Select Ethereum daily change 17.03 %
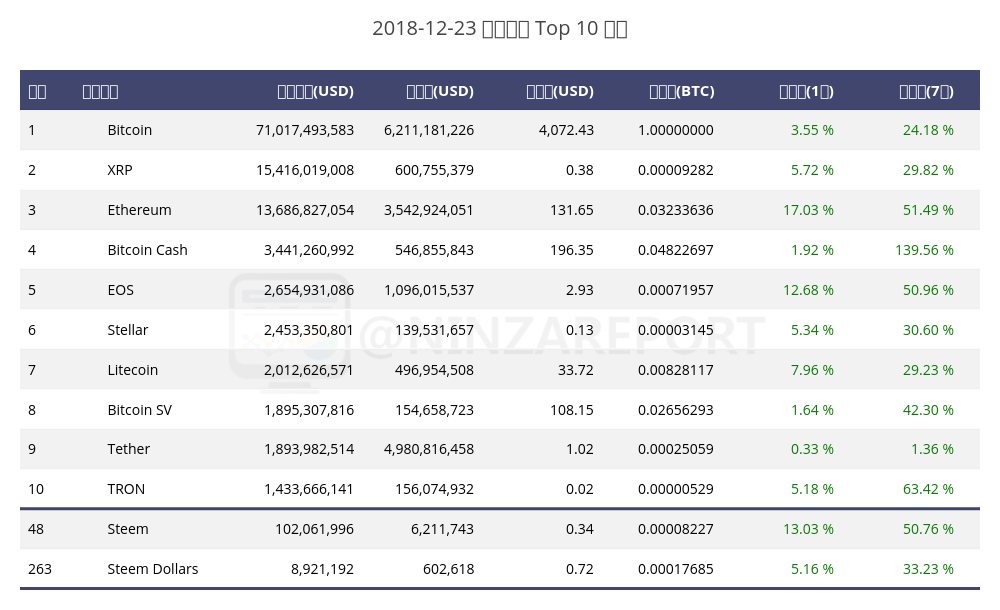Viewport: 1000px width, 610px height. (808, 210)
